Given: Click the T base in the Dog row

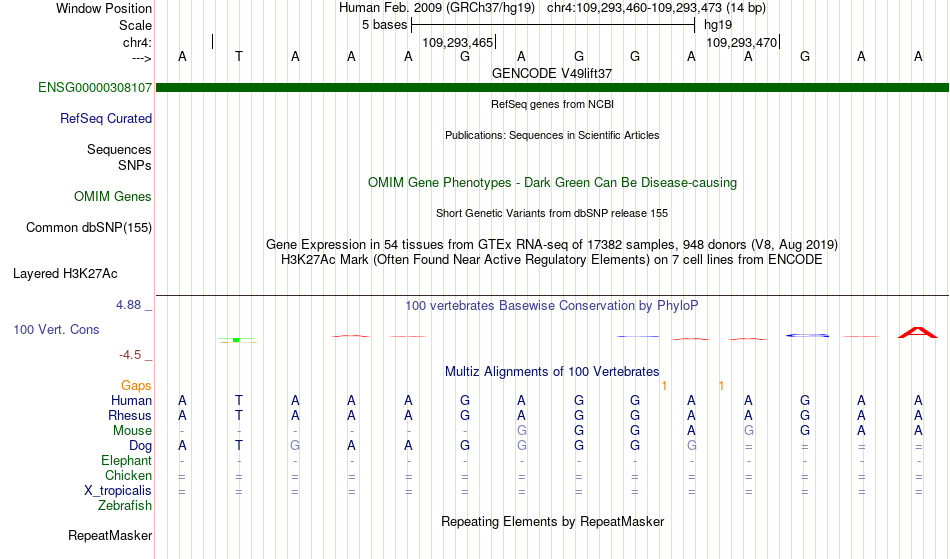Looking at the screenshot, I should point(239,446).
